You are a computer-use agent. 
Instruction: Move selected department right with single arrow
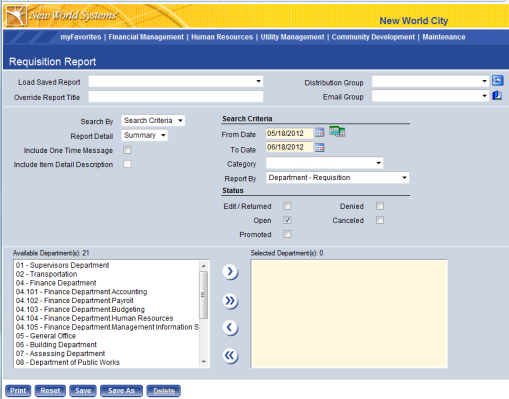(230, 272)
